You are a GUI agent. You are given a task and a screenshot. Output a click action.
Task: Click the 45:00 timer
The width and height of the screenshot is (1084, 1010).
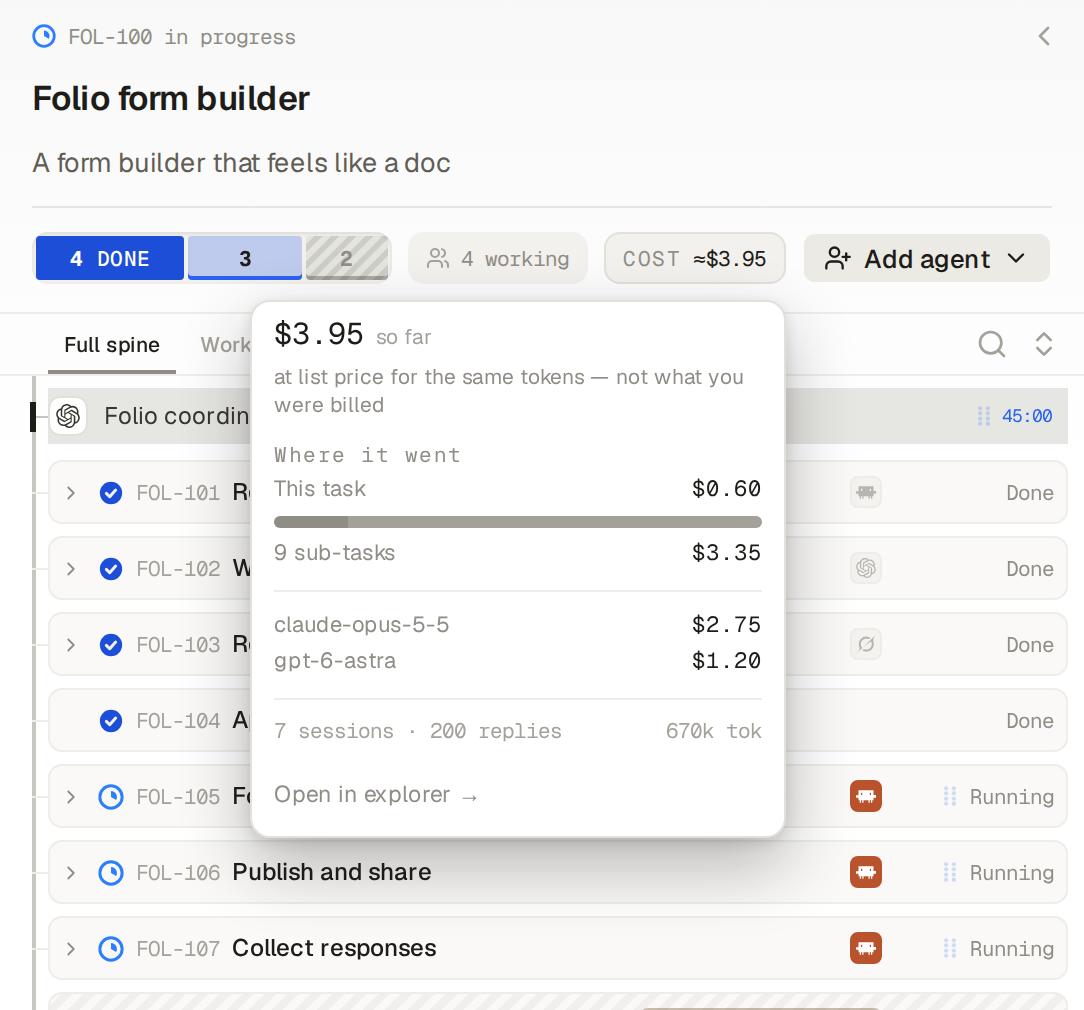1027,416
